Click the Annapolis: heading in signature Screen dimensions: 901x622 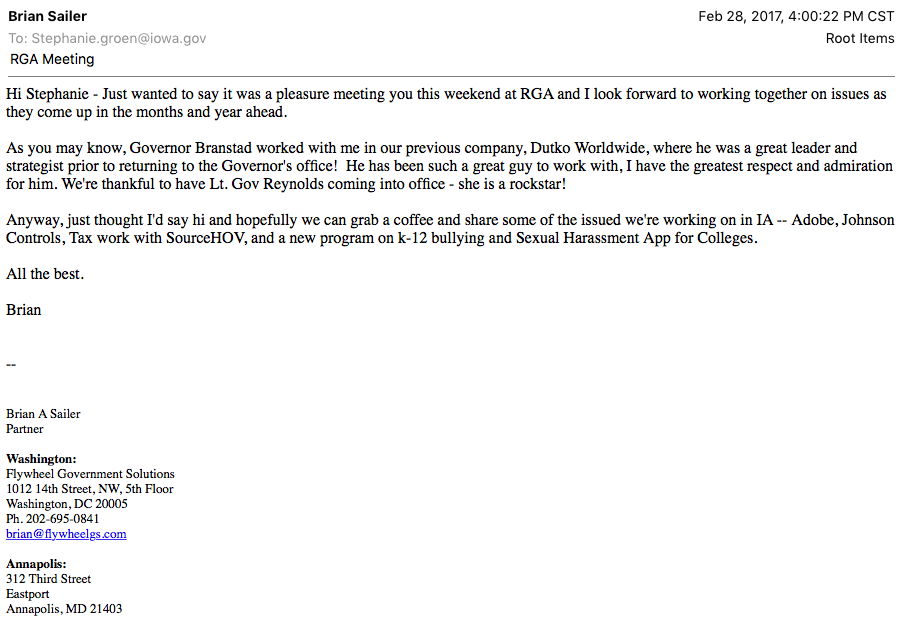36,564
